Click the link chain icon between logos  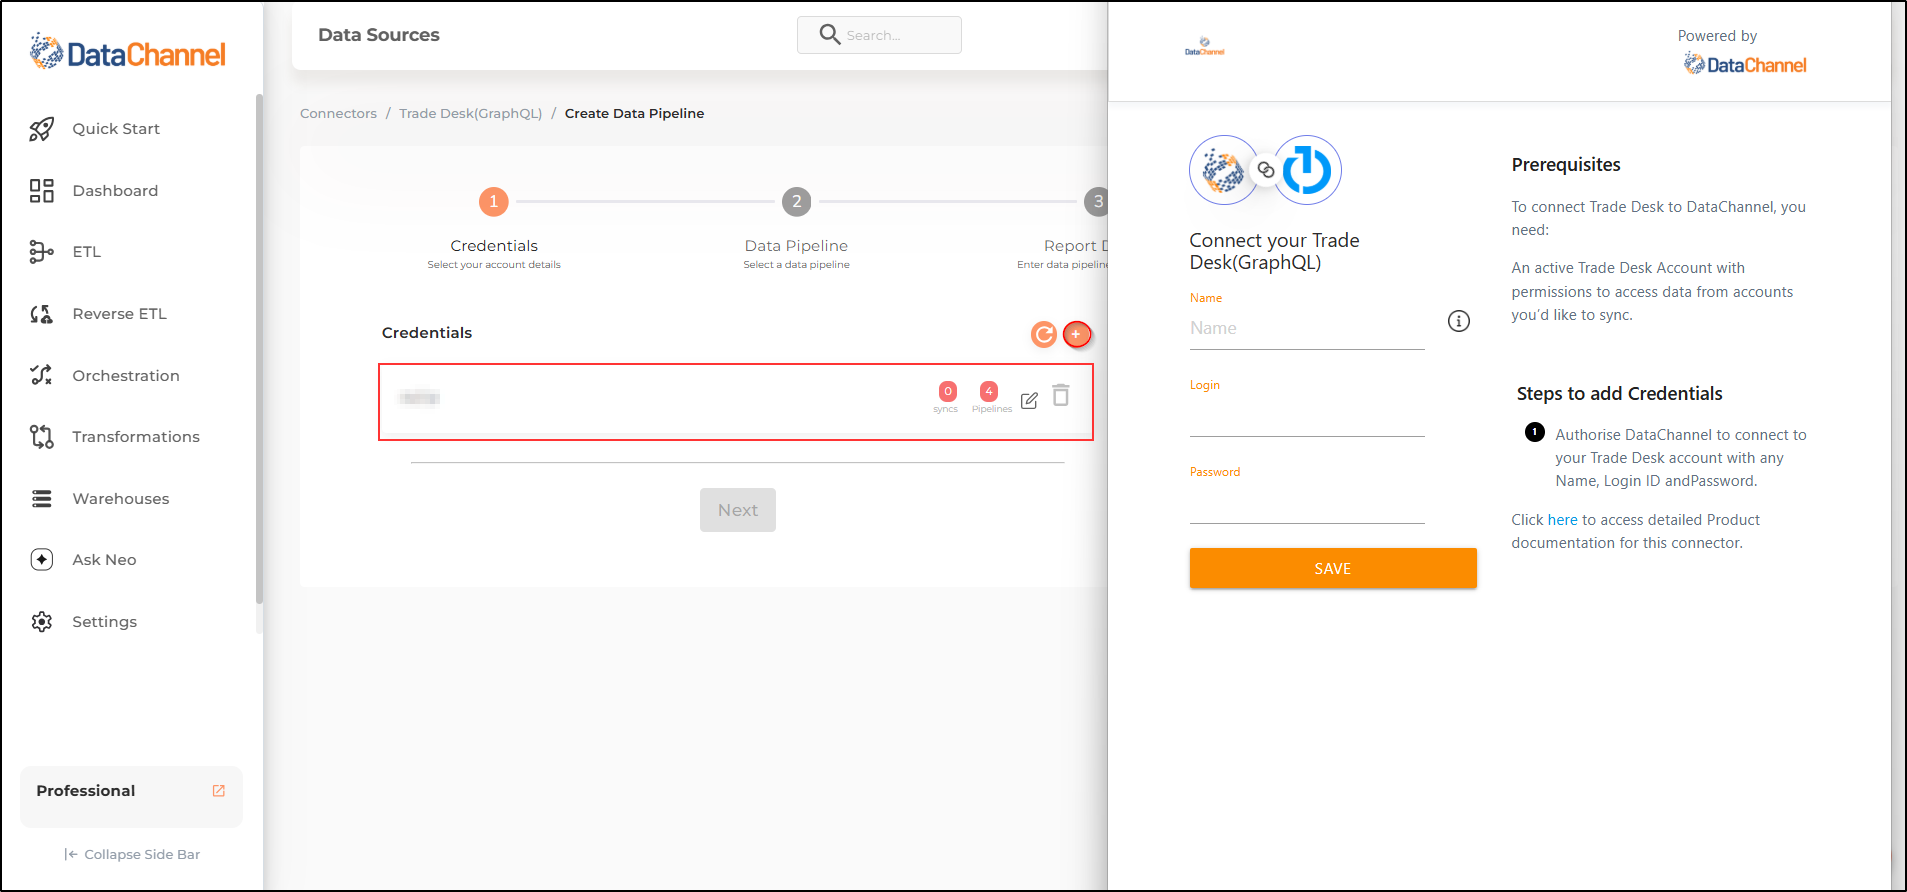click(1266, 170)
